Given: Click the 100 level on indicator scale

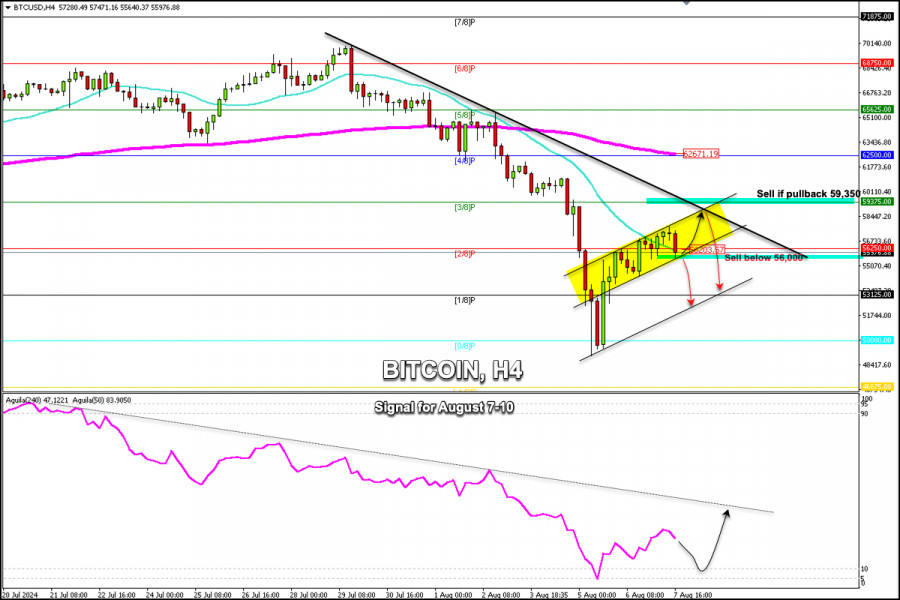Looking at the screenshot, I should [867, 398].
